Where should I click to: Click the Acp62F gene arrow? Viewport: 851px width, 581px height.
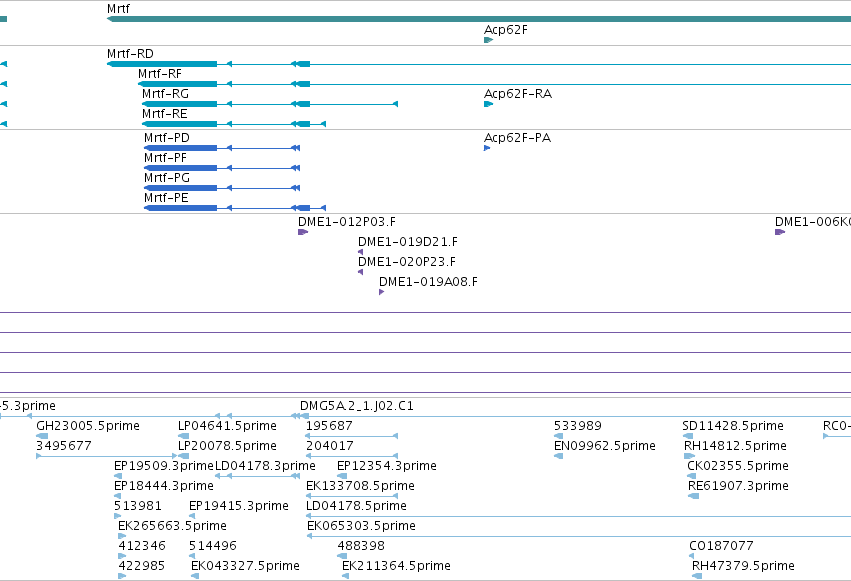488,40
